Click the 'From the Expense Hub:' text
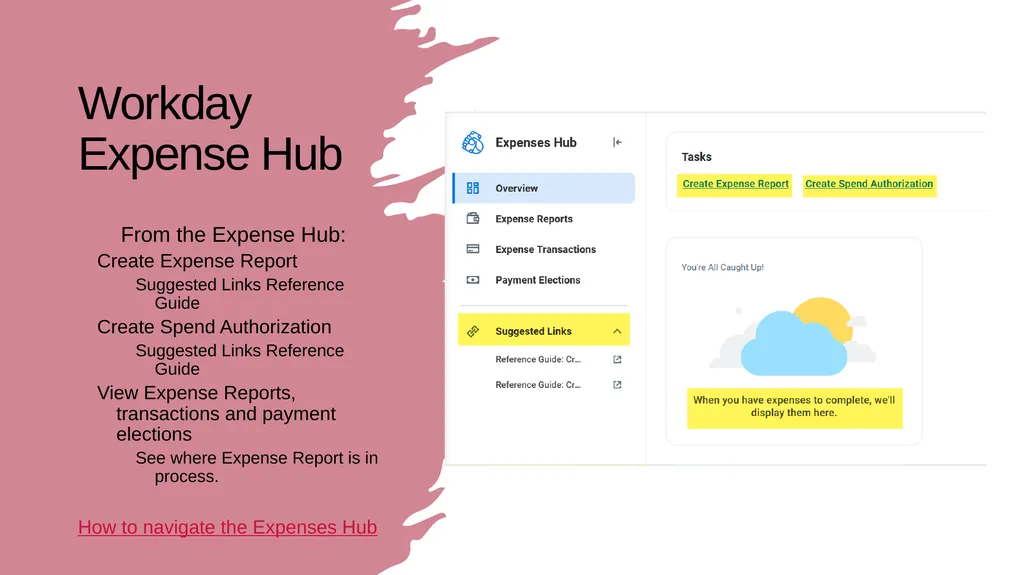1024x575 pixels. [x=233, y=235]
